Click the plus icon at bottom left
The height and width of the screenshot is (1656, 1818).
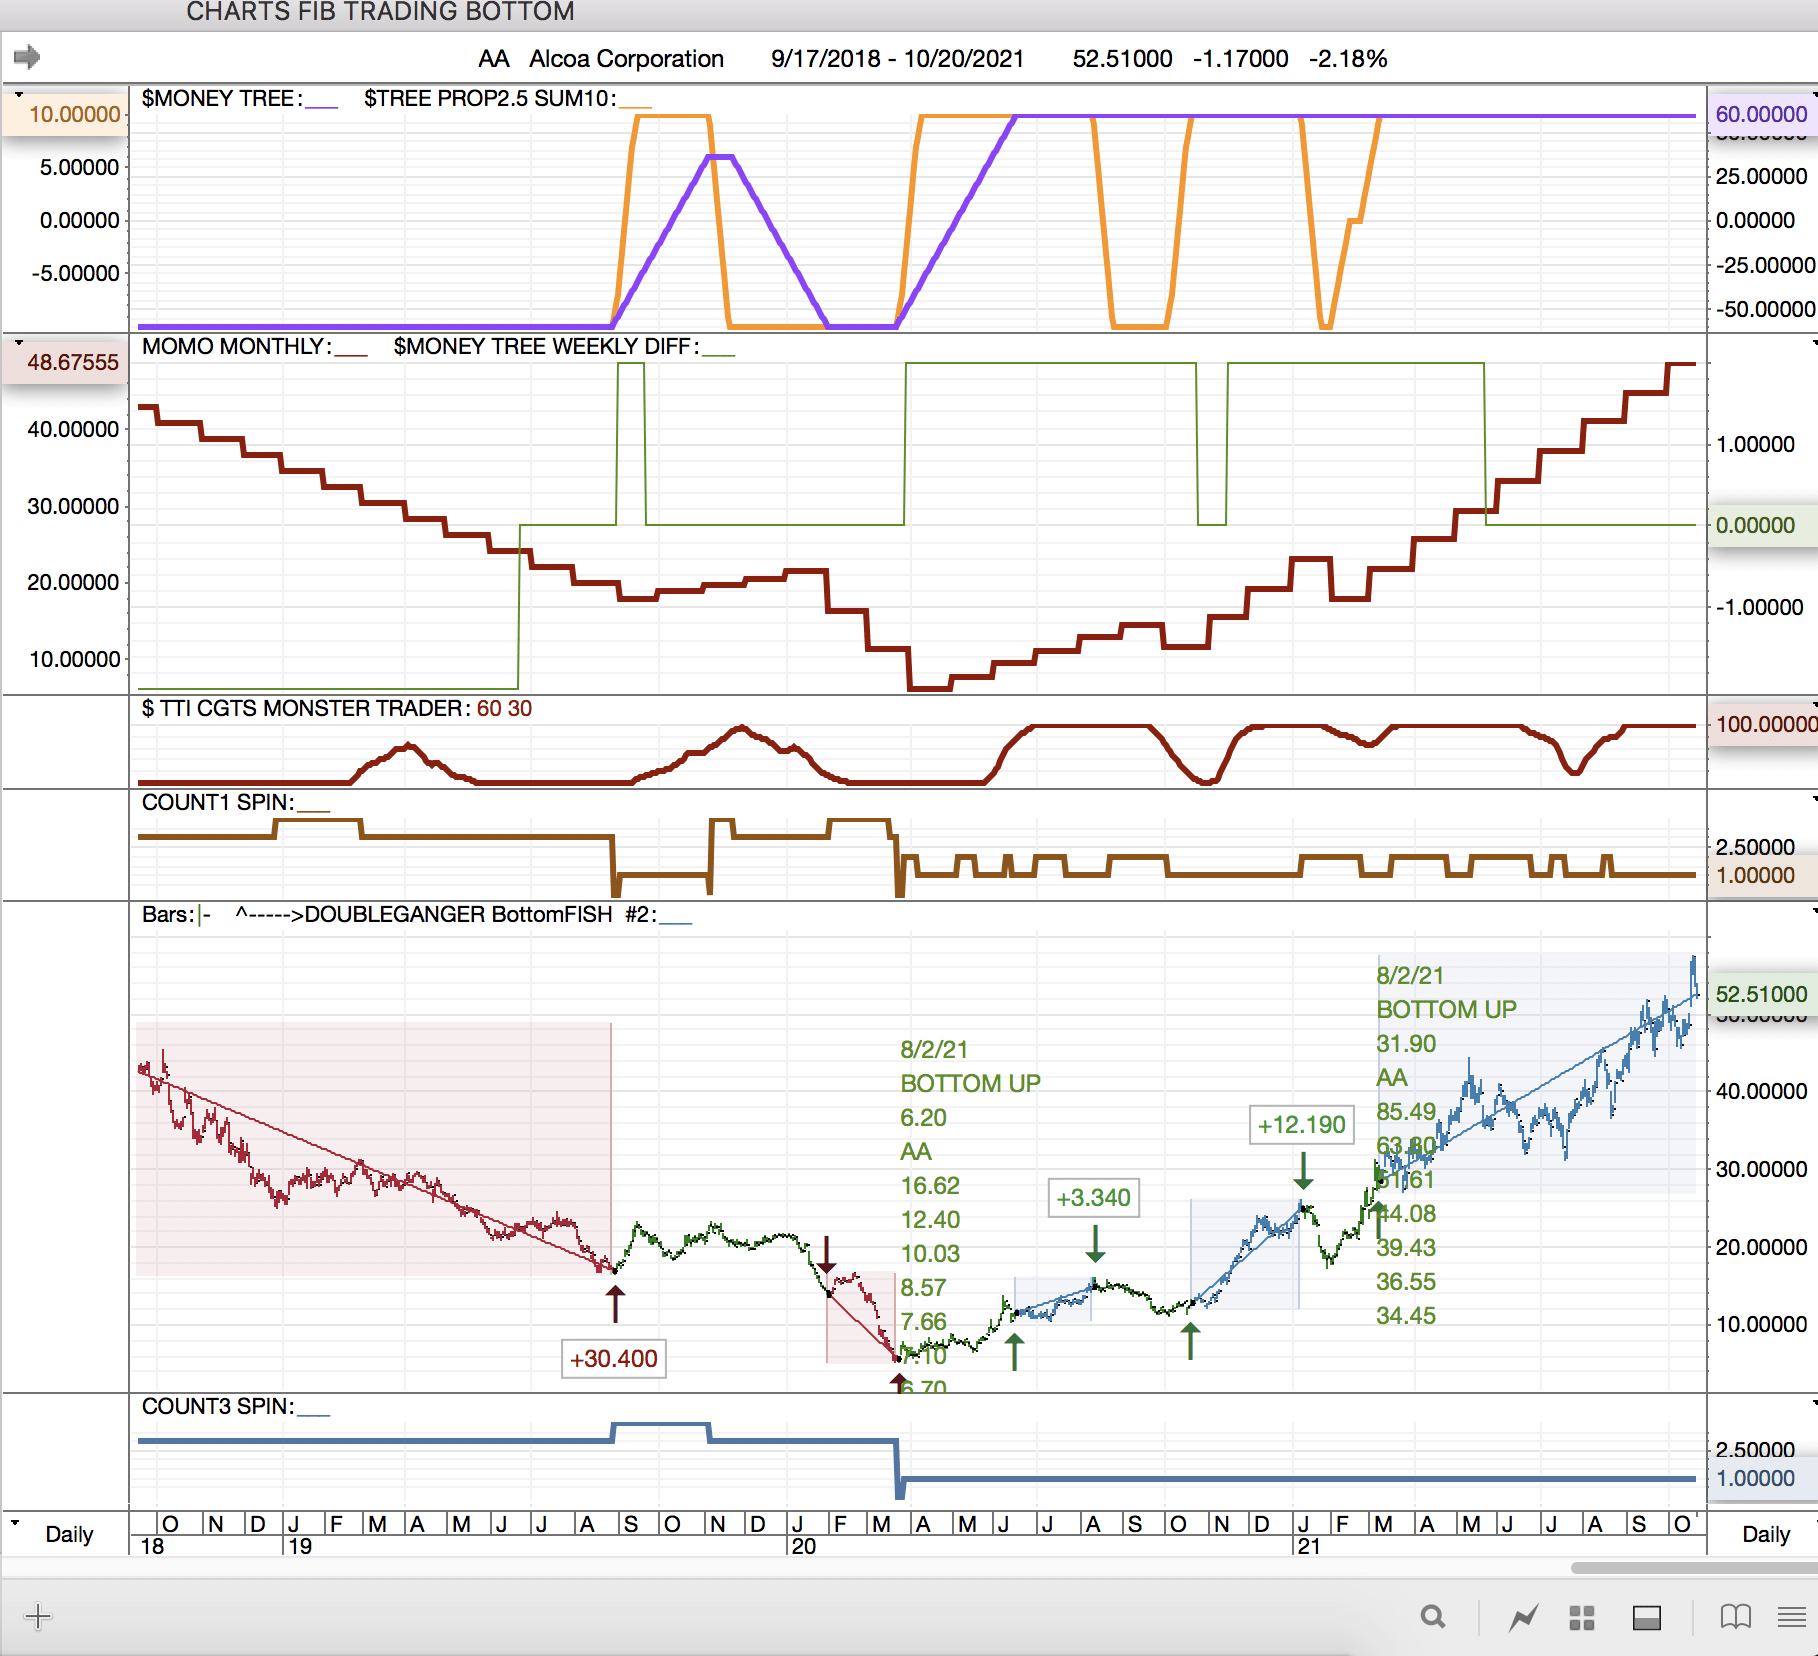pos(37,1616)
